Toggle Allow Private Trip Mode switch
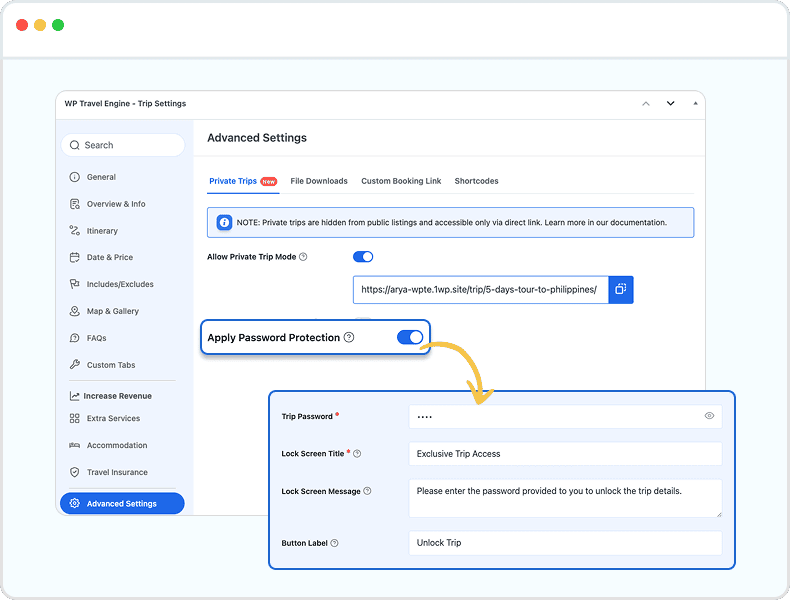This screenshot has height=600, width=790. (x=363, y=257)
